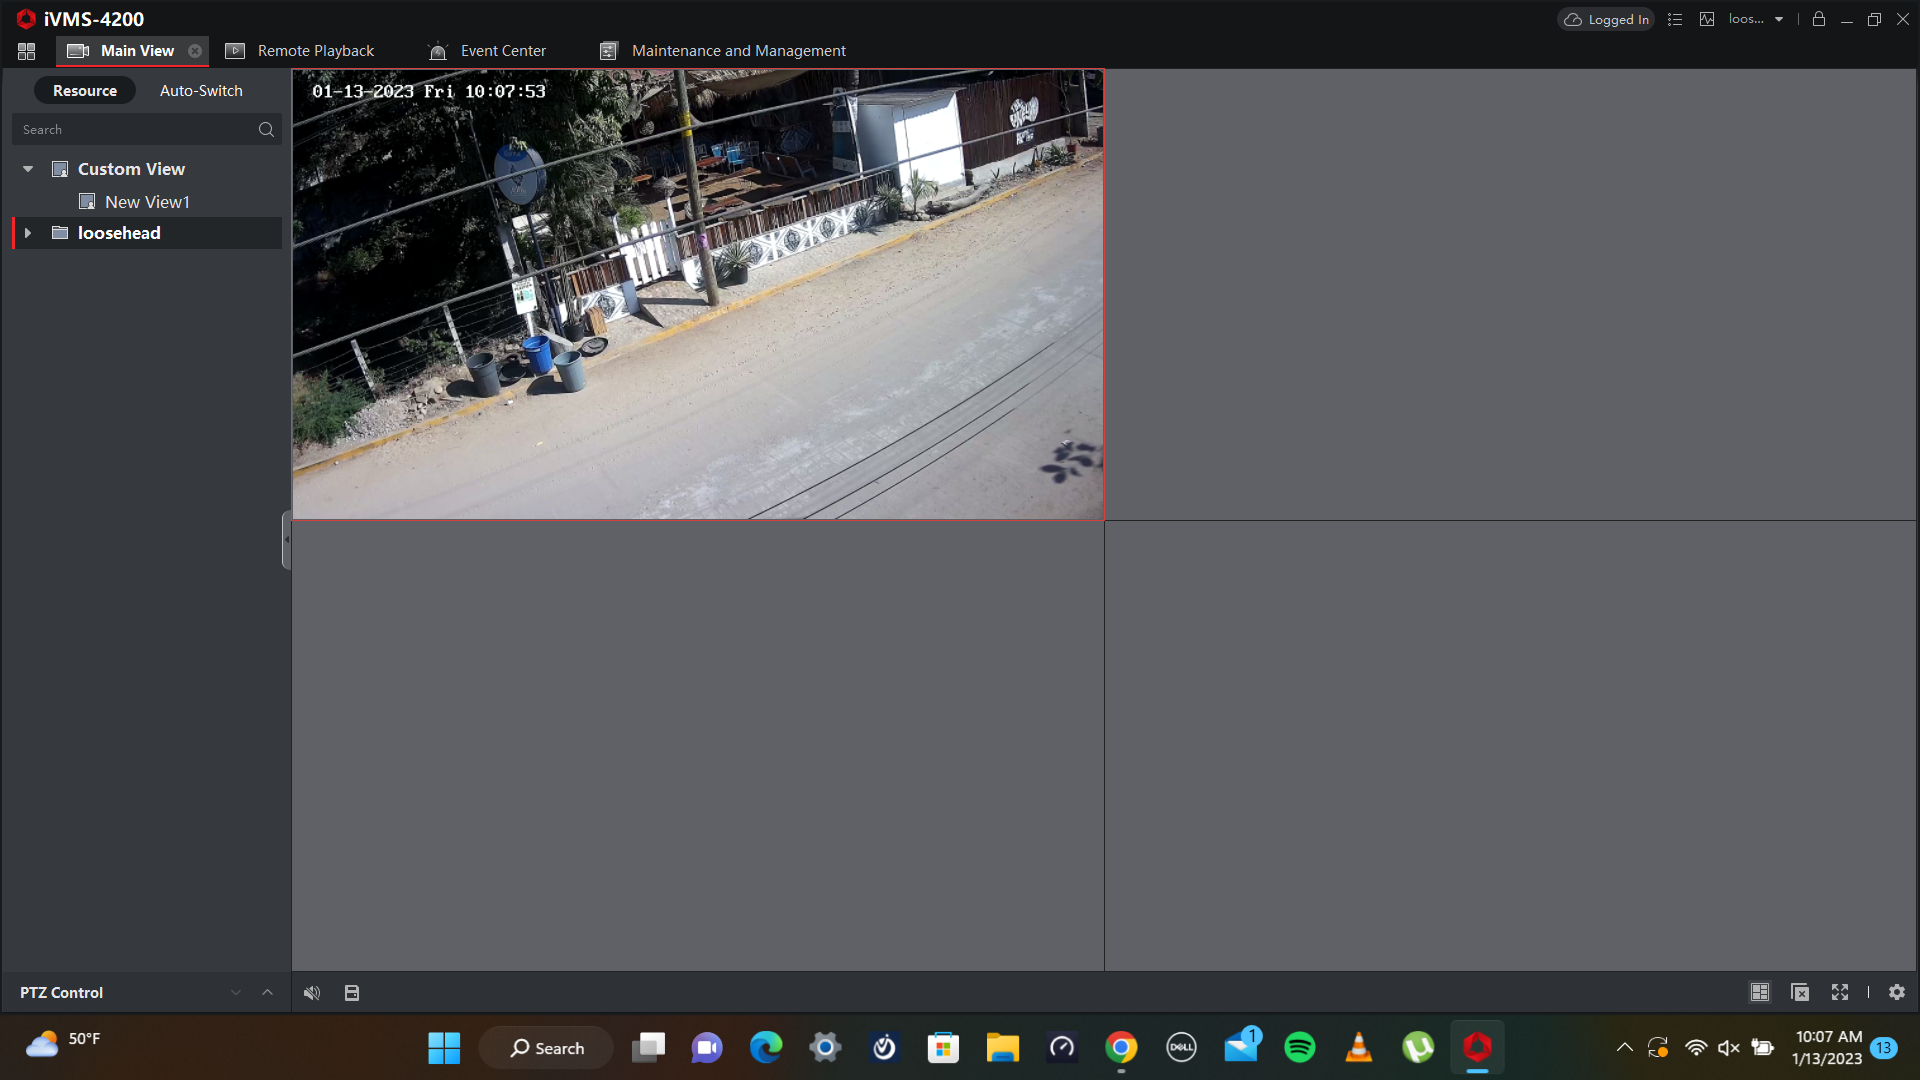Screen dimensions: 1920x1080
Task: Click the save view icon
Action: click(x=352, y=993)
